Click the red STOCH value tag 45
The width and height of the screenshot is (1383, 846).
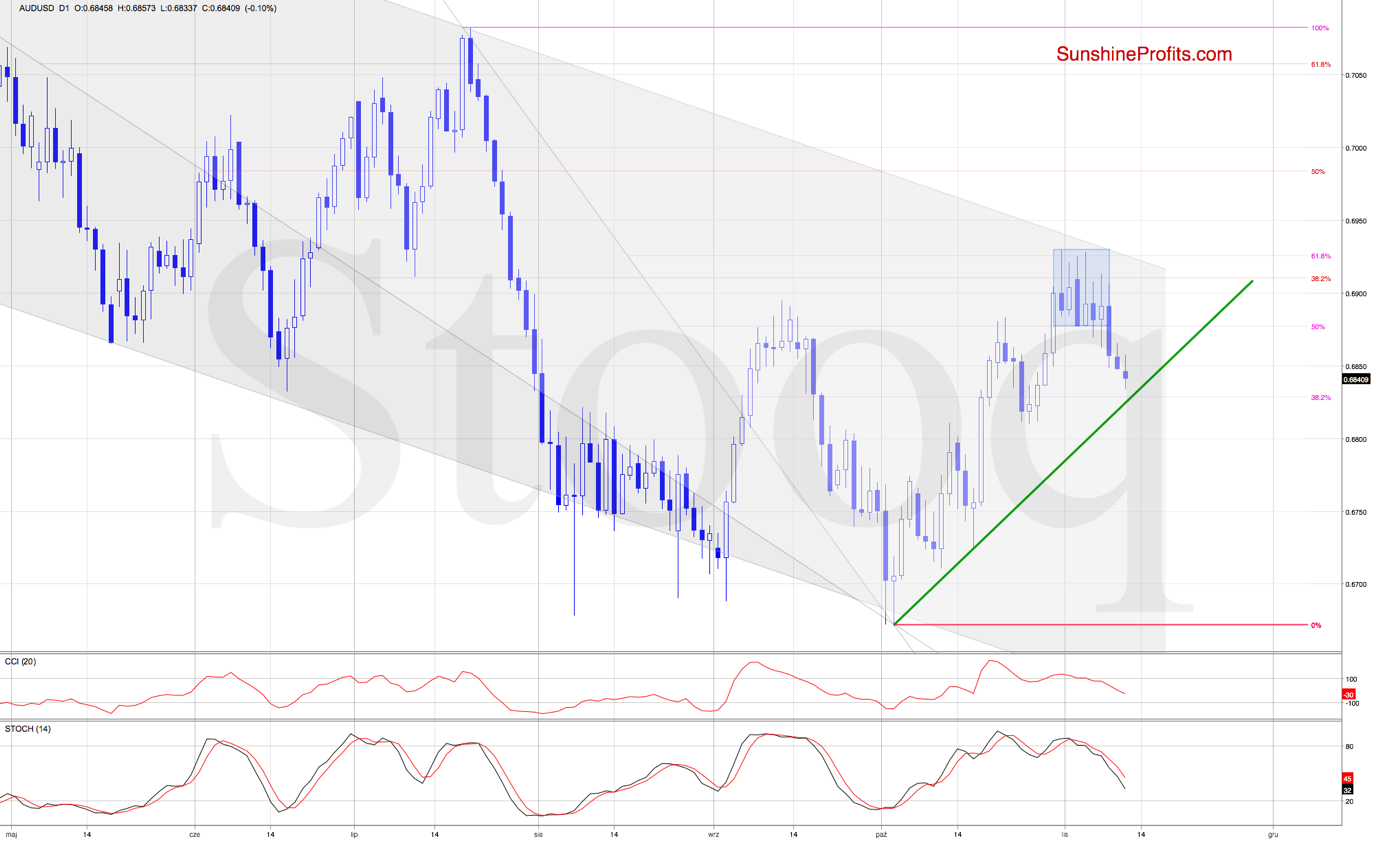[1346, 777]
